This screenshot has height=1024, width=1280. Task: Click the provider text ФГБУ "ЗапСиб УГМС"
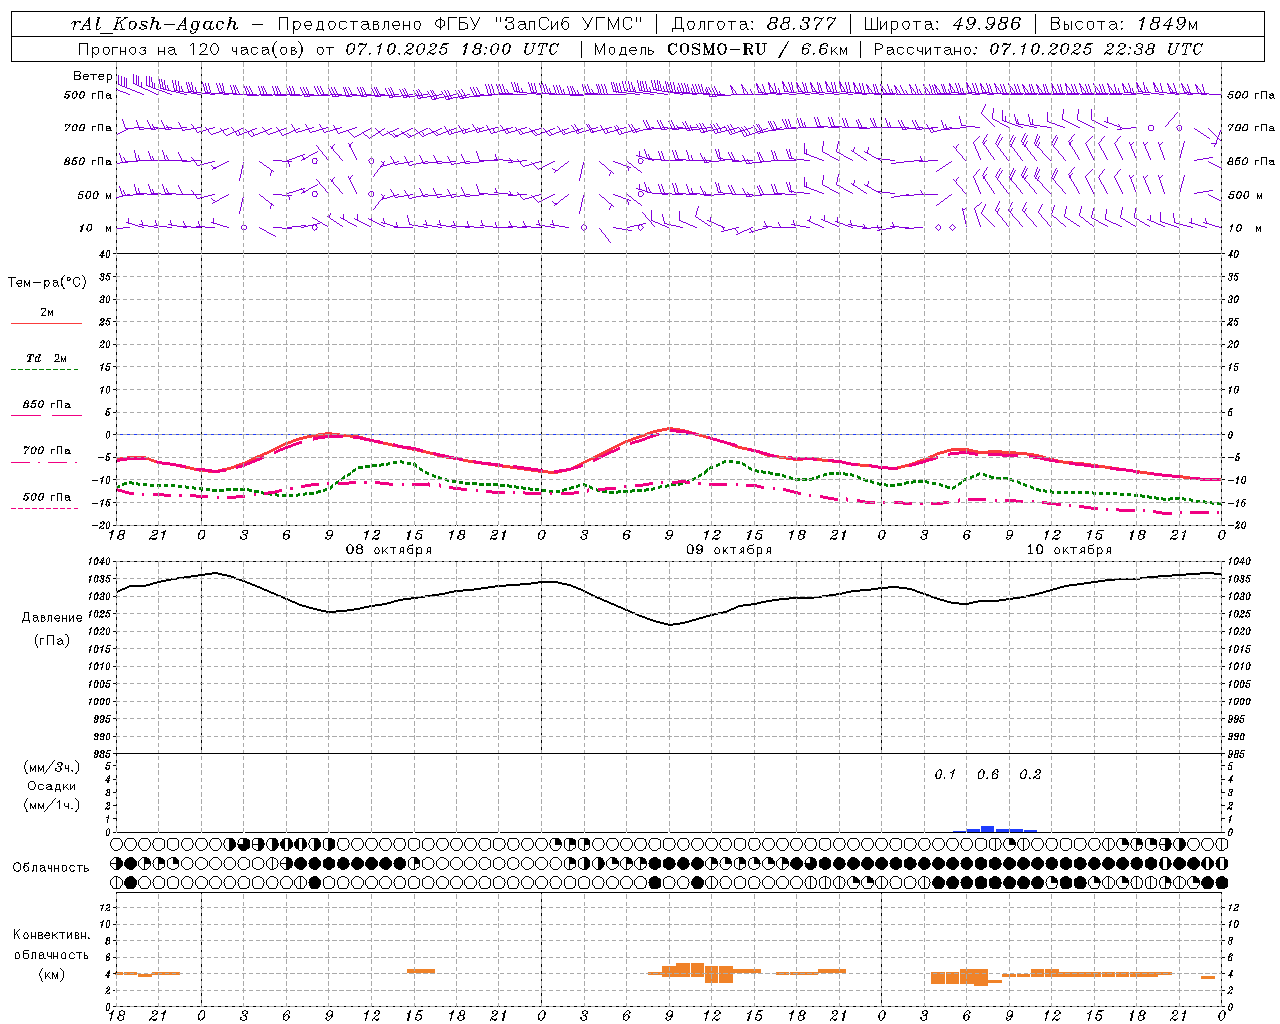pyautogui.click(x=538, y=24)
